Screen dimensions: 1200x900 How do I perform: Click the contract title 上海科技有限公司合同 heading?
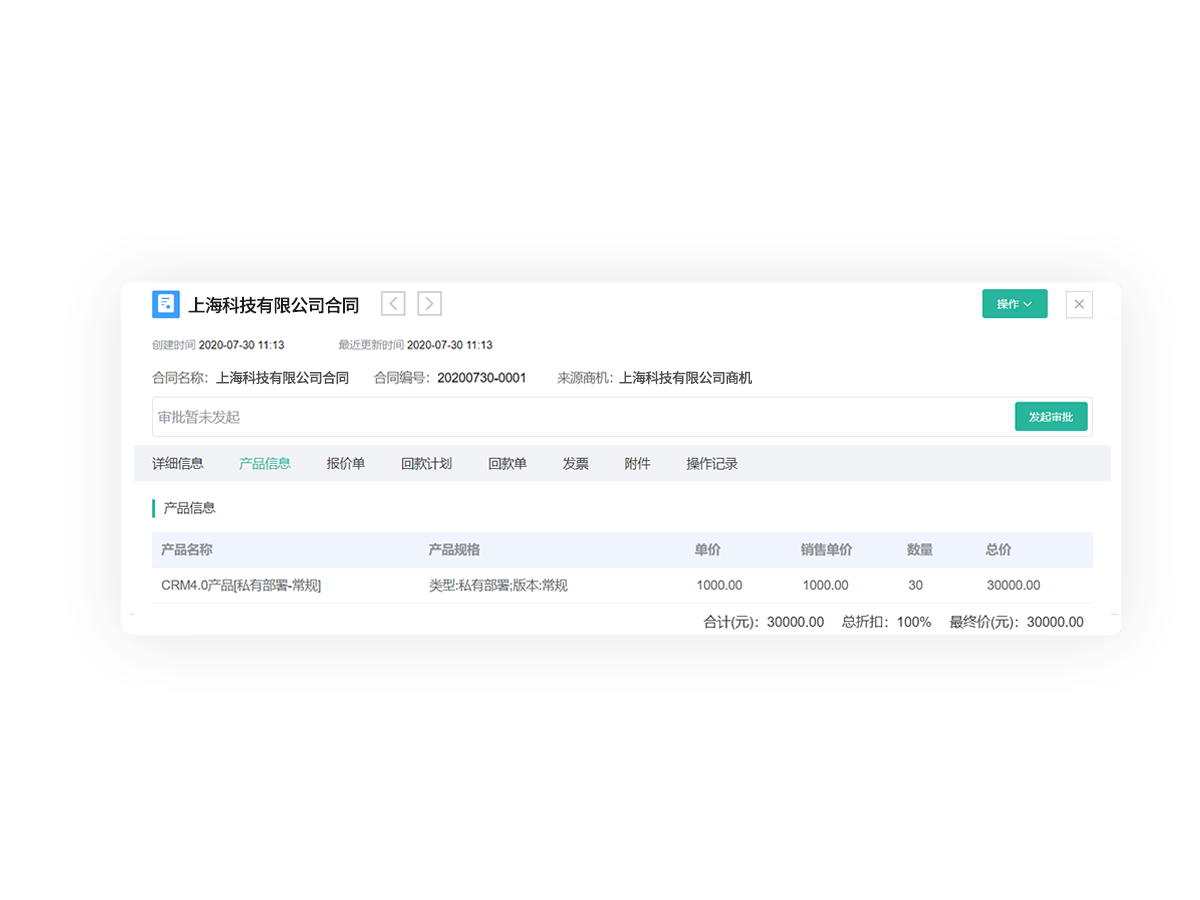274,305
